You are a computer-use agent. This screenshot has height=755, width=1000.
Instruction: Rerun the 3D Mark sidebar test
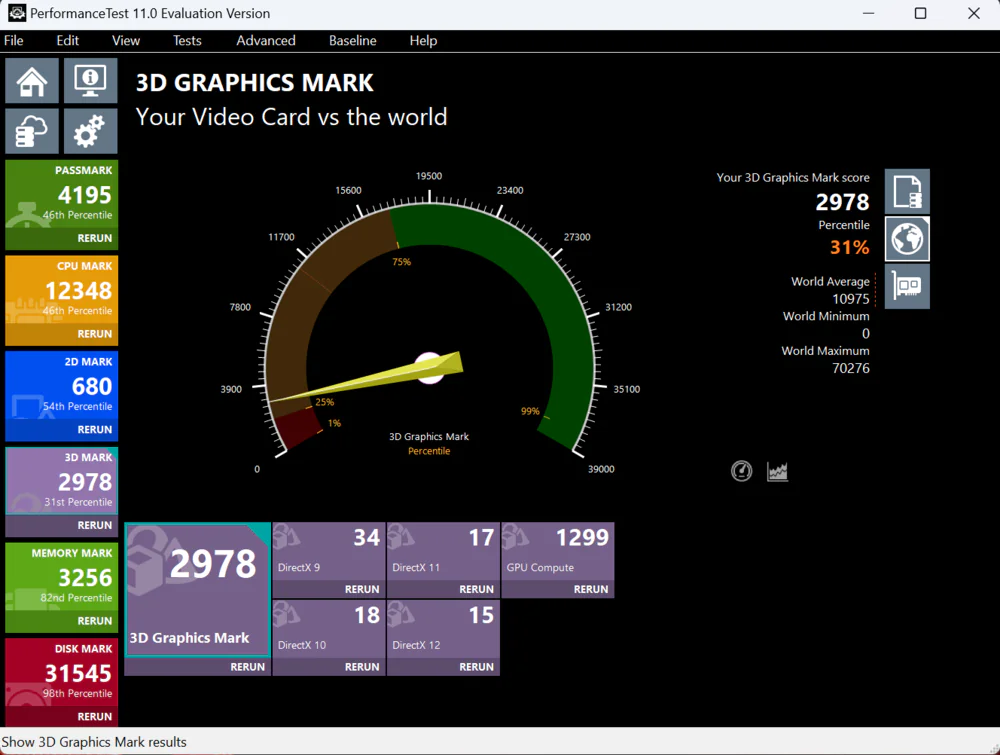[x=94, y=525]
